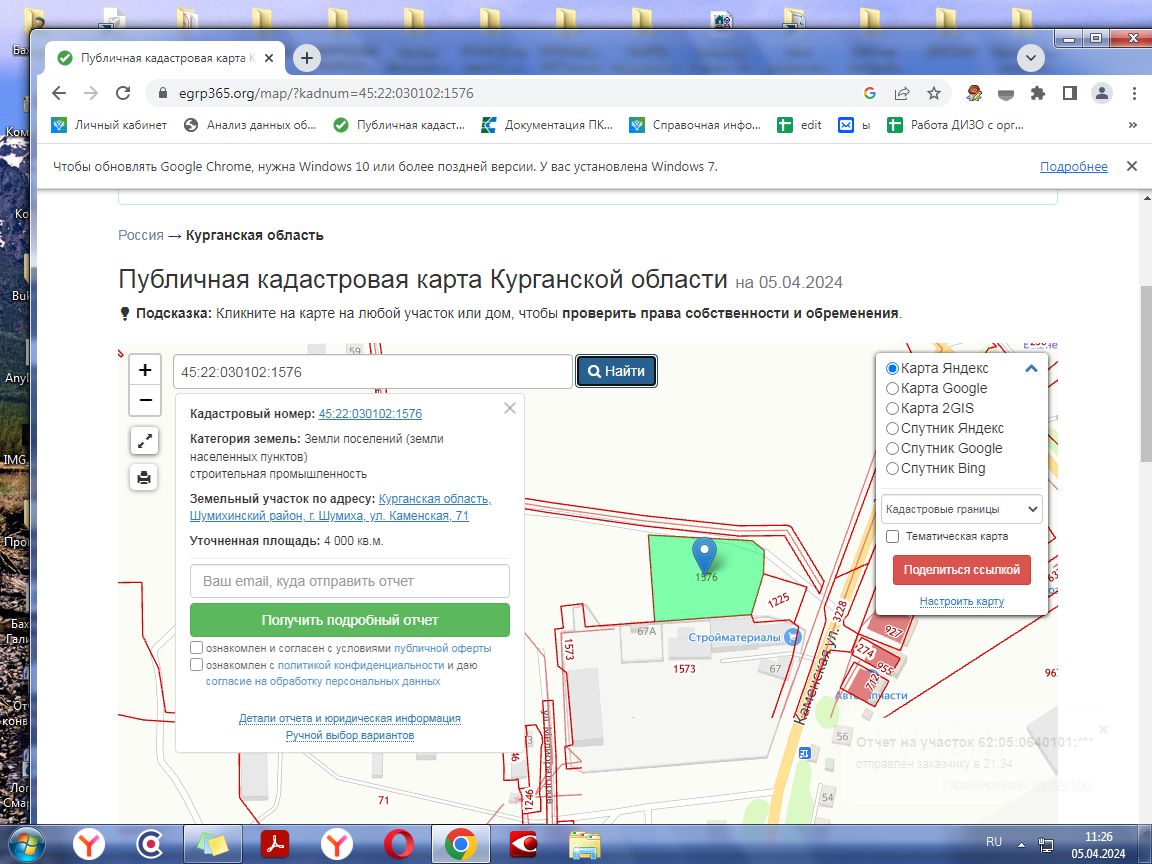Open the Chrome extensions puzzle icon
The image size is (1152, 864).
pyautogui.click(x=1038, y=93)
